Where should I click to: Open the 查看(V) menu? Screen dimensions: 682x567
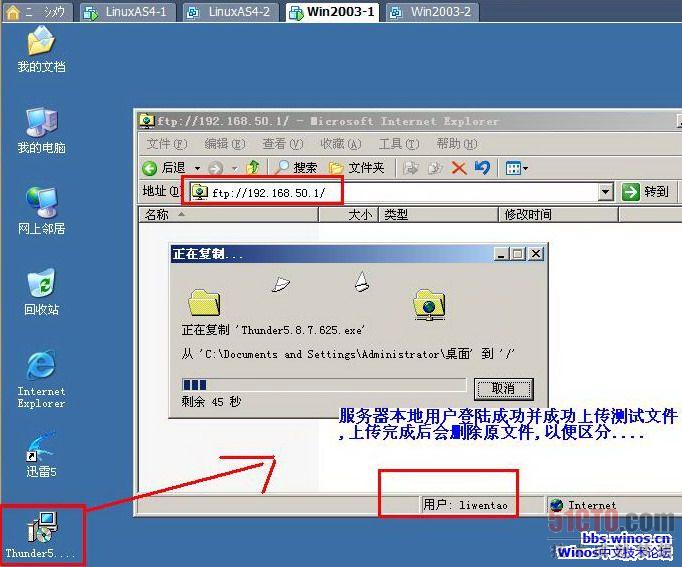(x=282, y=143)
